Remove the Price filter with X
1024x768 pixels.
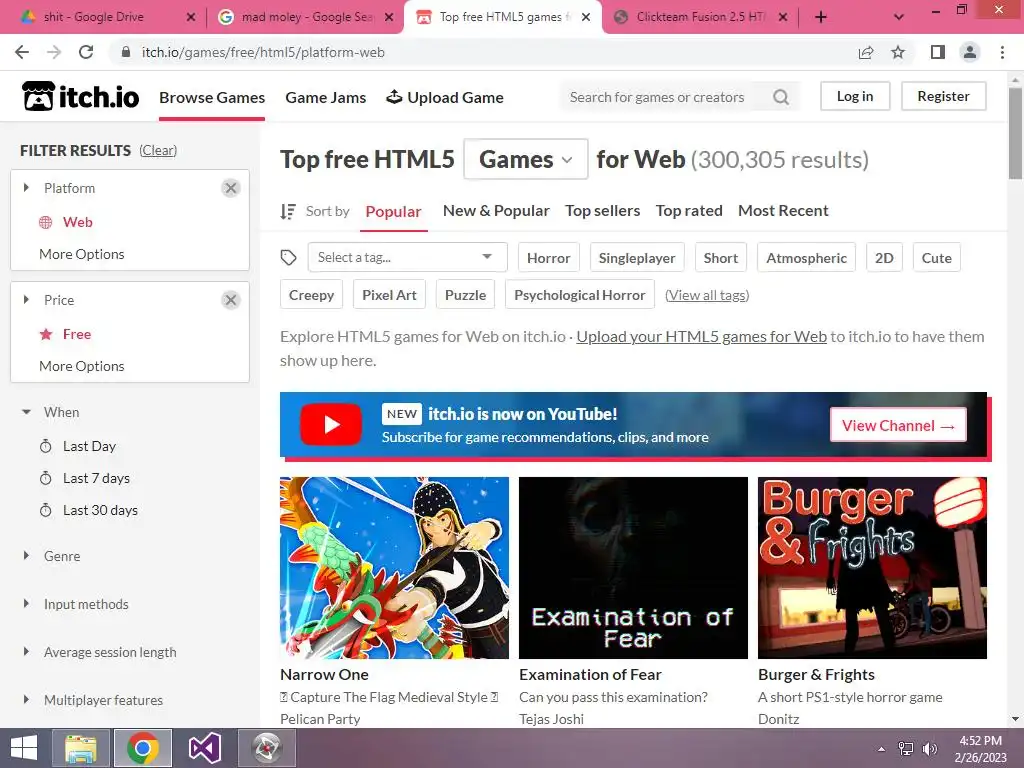231,300
